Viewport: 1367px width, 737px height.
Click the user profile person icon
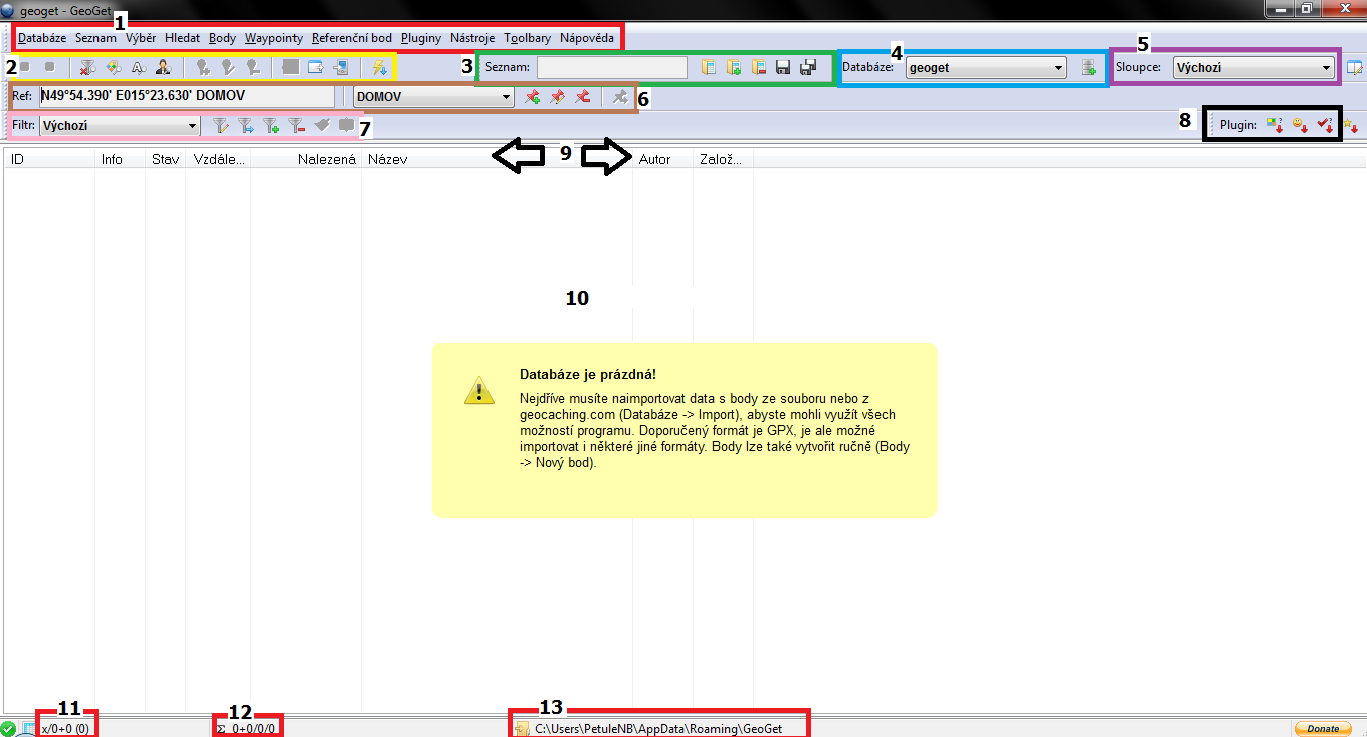tap(163, 67)
